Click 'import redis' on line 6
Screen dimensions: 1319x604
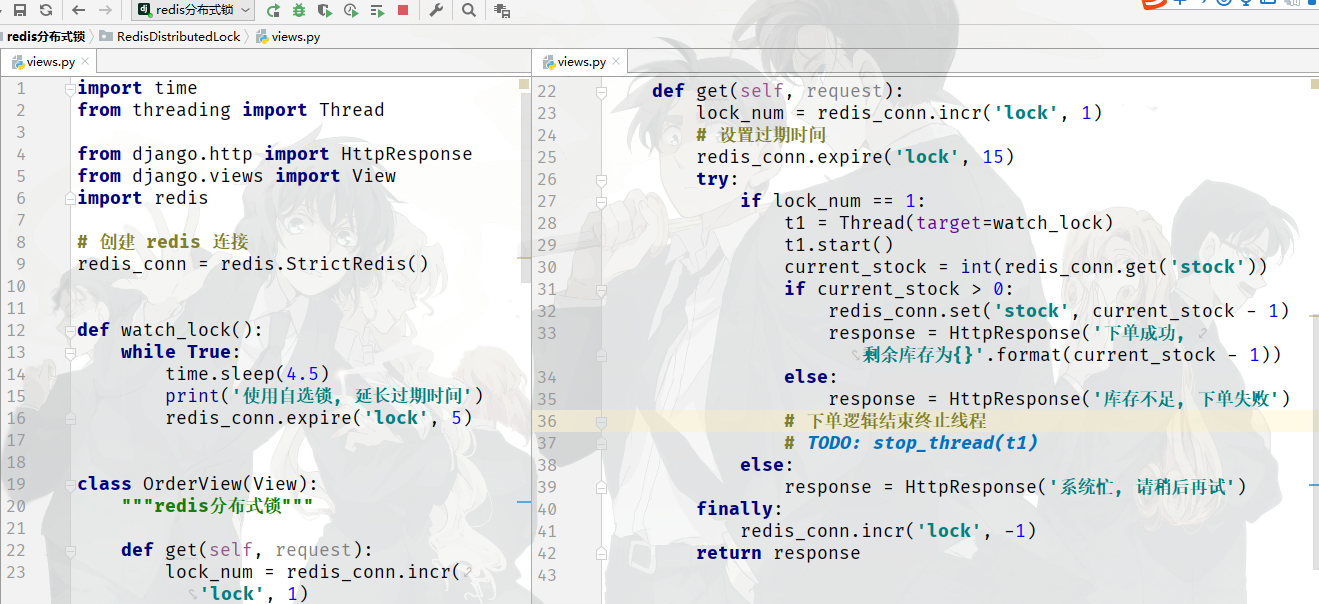[x=143, y=198]
